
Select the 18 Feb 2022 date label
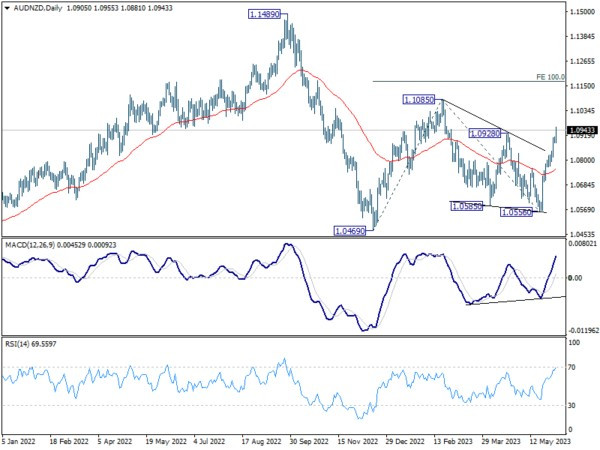click(x=69, y=441)
